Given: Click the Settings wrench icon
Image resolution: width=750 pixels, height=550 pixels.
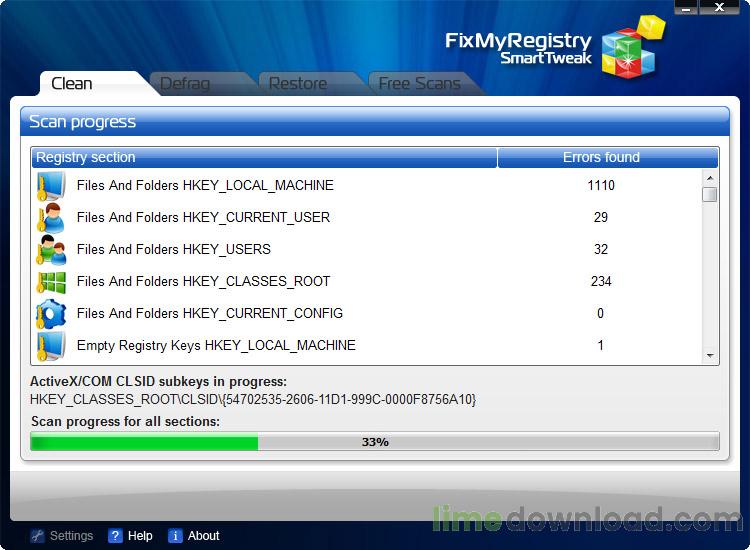Looking at the screenshot, I should click(x=37, y=536).
